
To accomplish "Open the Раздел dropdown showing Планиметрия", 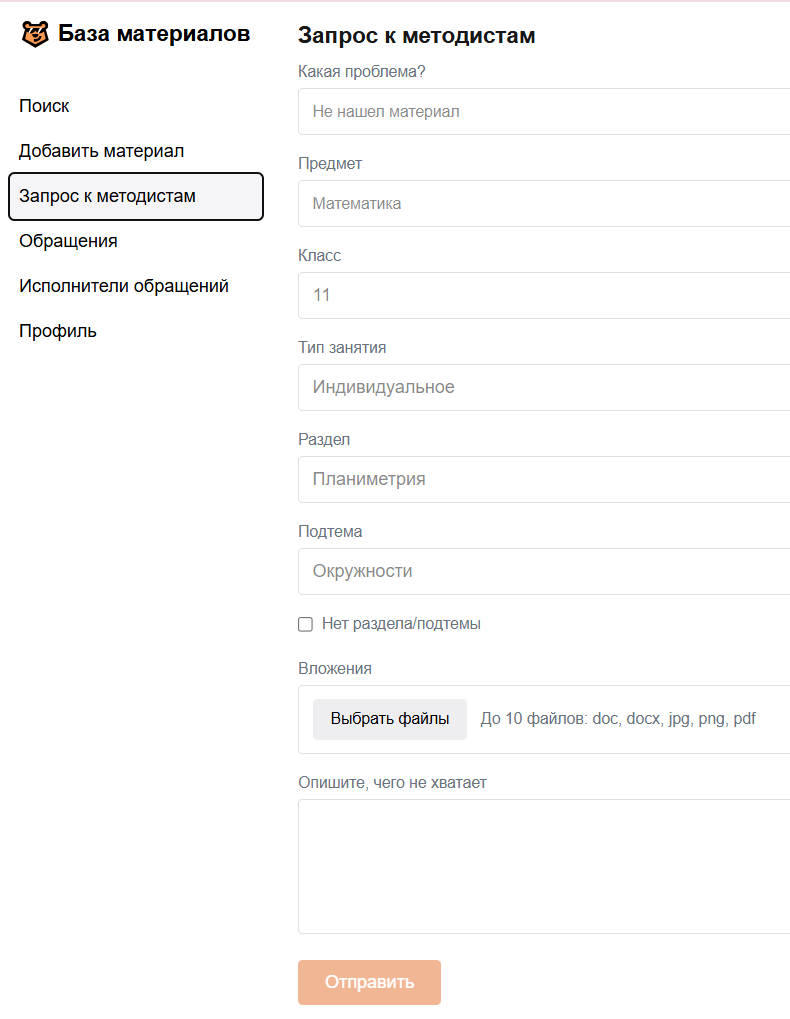I will click(x=544, y=480).
